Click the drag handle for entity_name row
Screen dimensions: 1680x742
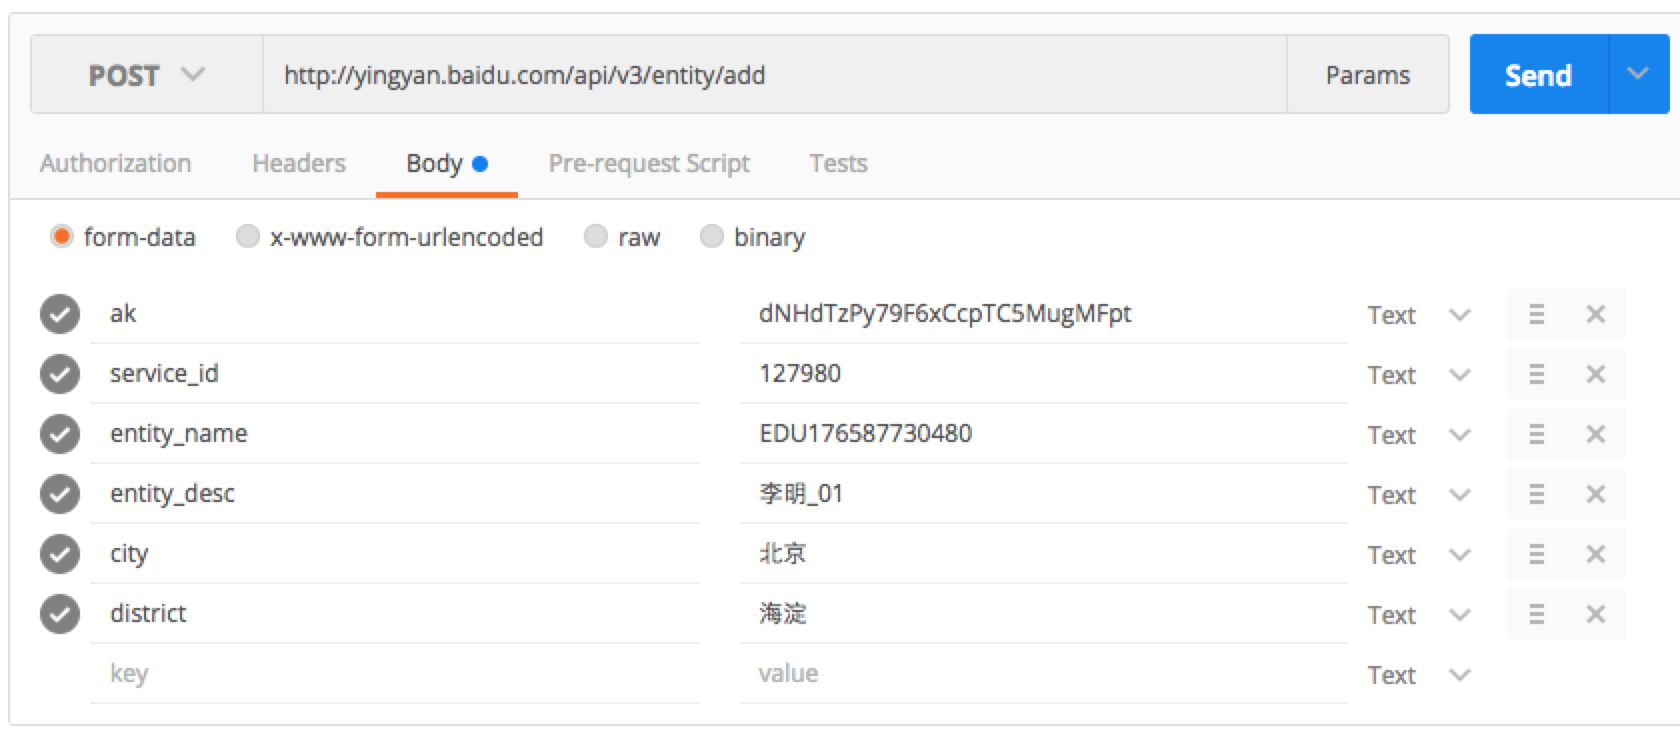coord(1537,434)
